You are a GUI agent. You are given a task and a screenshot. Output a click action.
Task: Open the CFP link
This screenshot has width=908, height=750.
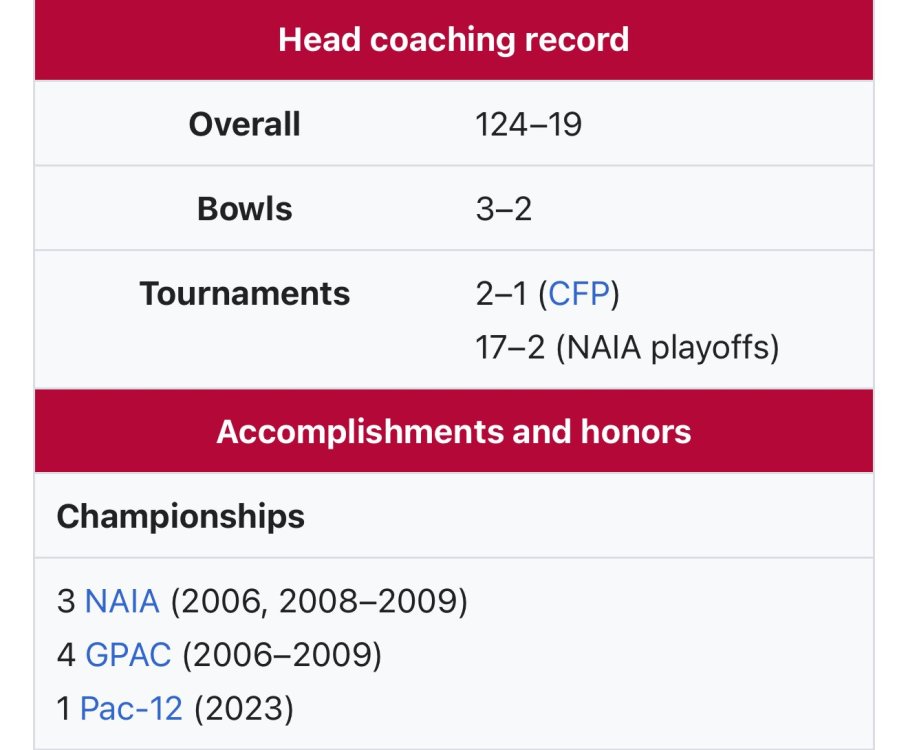pyautogui.click(x=579, y=295)
